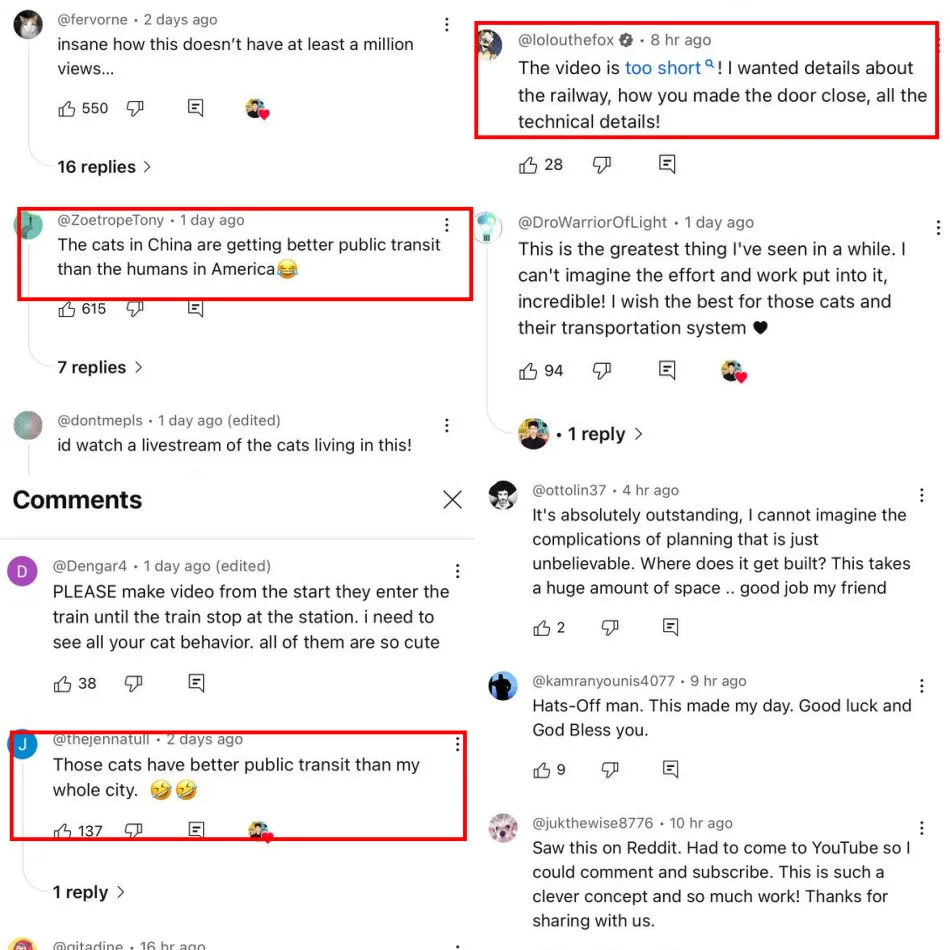Open options menu for @fervorne comment

(446, 24)
